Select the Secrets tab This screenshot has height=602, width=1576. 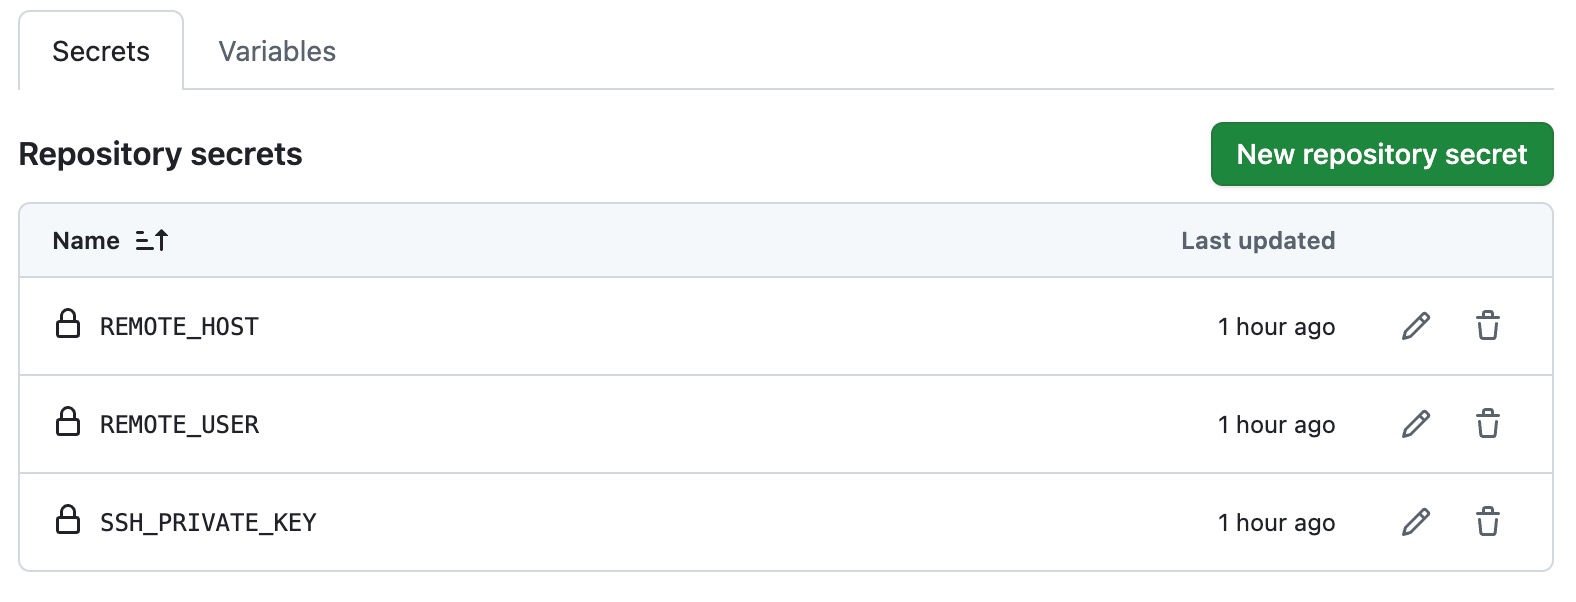(x=99, y=51)
